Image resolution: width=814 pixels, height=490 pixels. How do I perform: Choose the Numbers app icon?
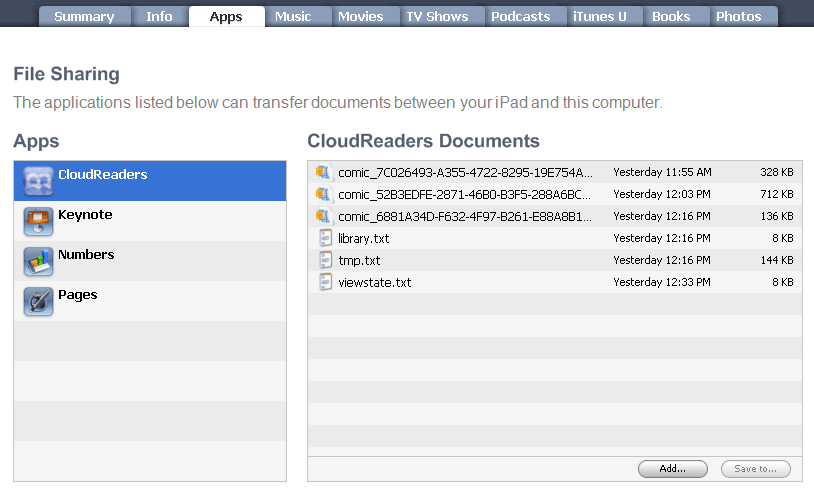38,261
